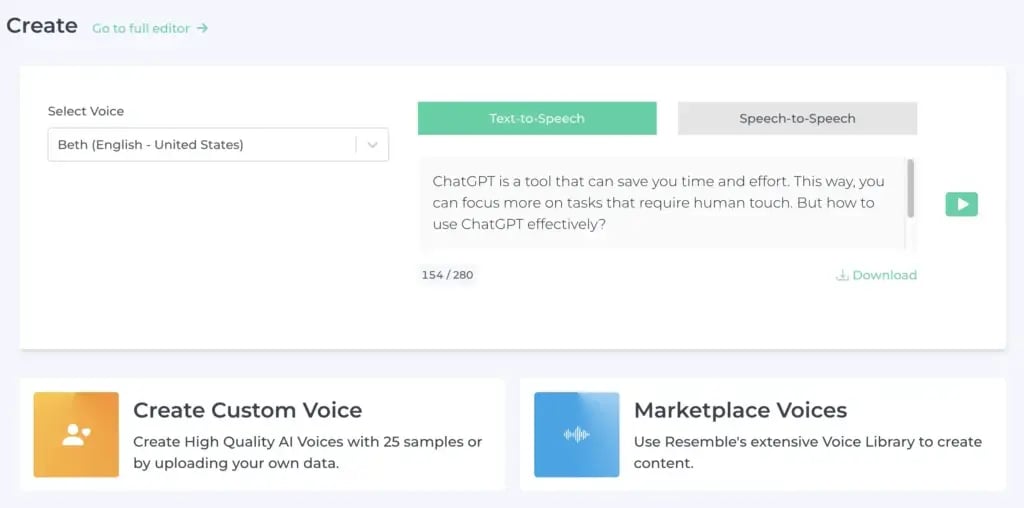Image resolution: width=1024 pixels, height=508 pixels.
Task: Click inside the ChatGPT text input area
Action: click(660, 203)
